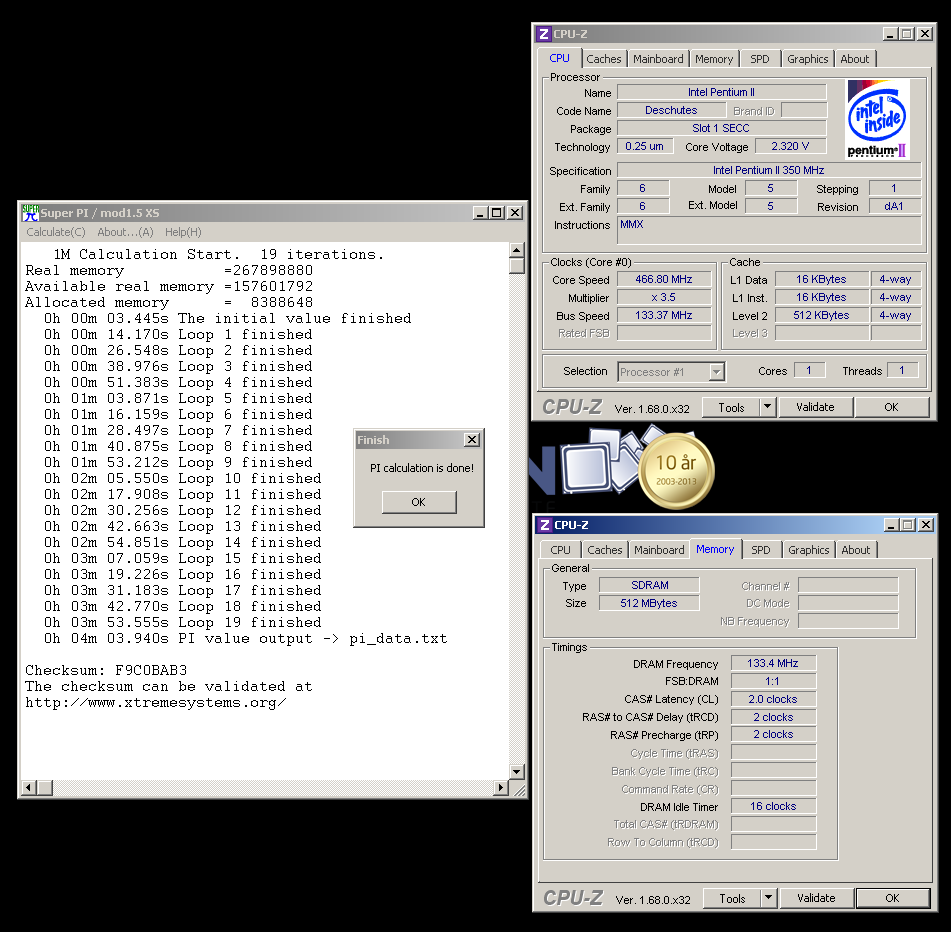Image resolution: width=951 pixels, height=932 pixels.
Task: Minimize the bottom CPU-Z Memory window
Action: pos(891,525)
